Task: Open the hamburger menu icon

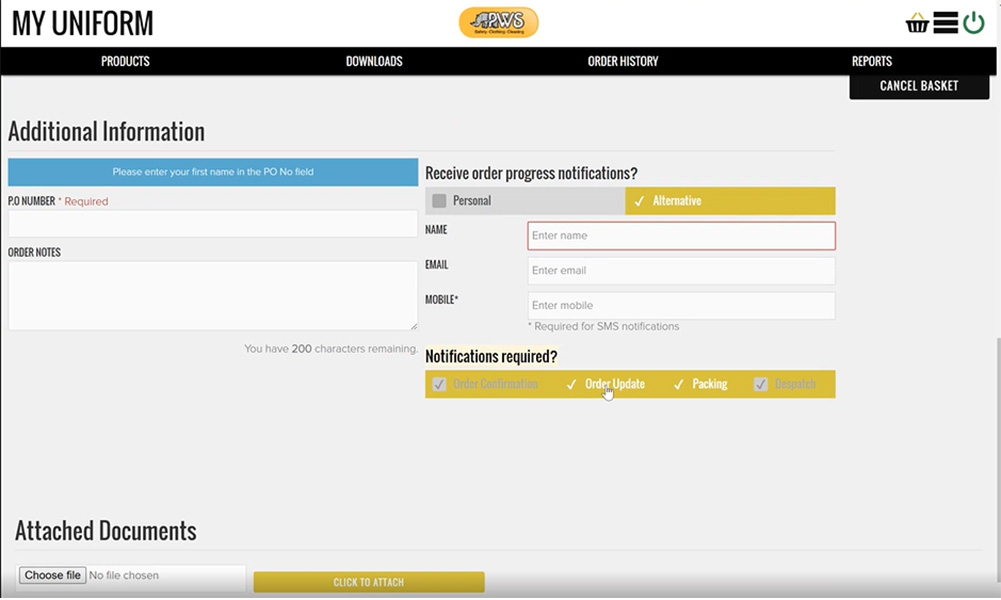Action: click(945, 23)
